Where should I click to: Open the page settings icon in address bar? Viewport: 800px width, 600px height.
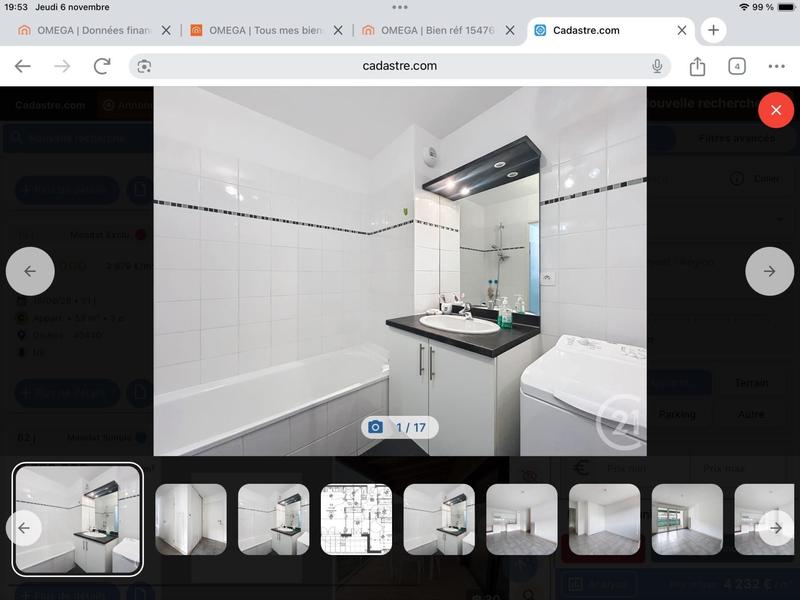(x=144, y=66)
